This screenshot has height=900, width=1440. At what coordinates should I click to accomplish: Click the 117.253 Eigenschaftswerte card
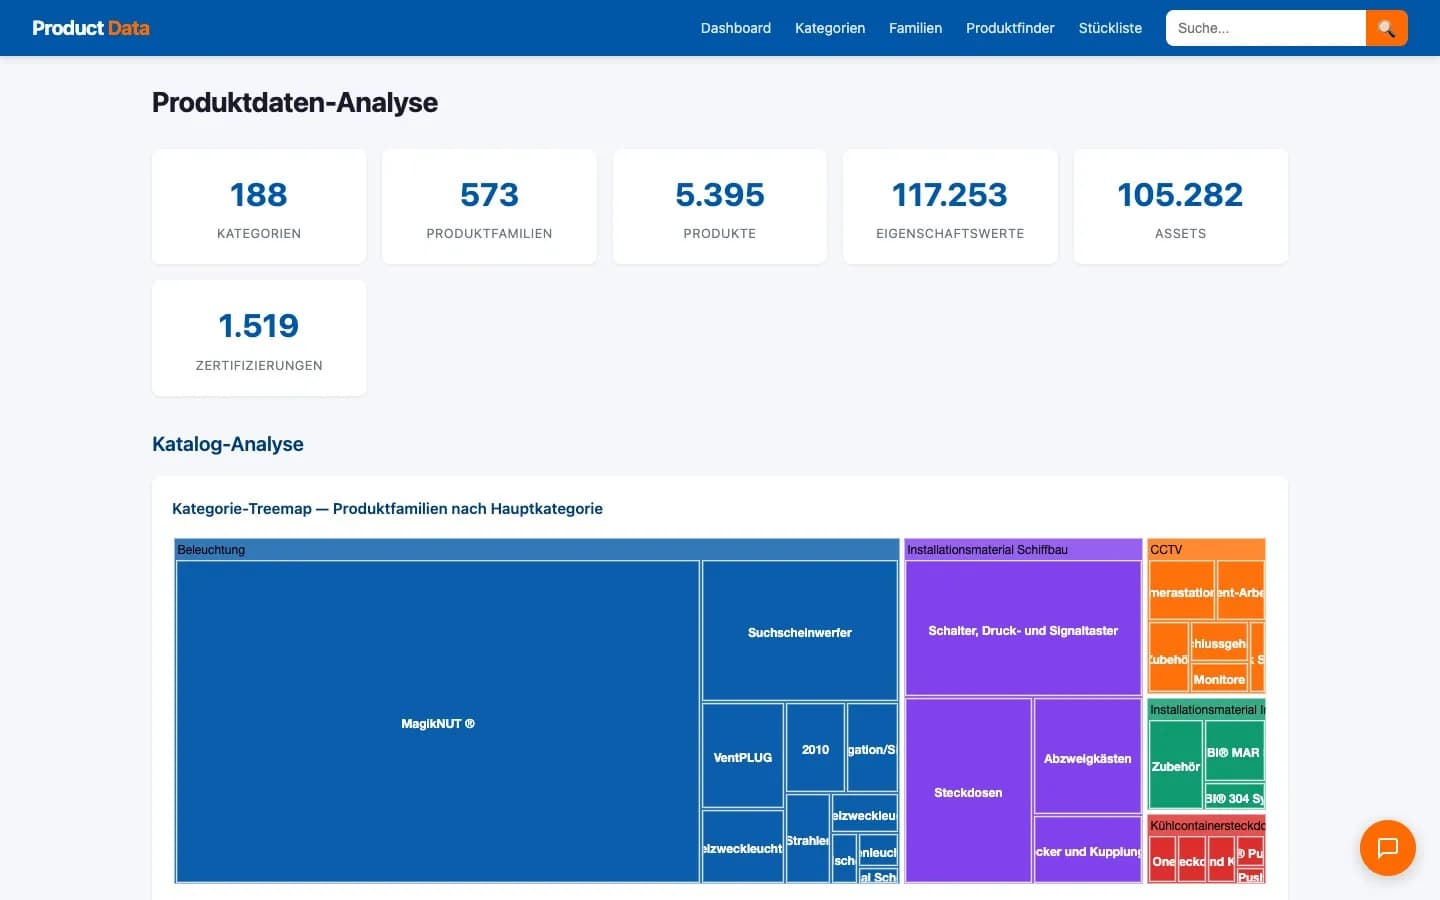[950, 206]
